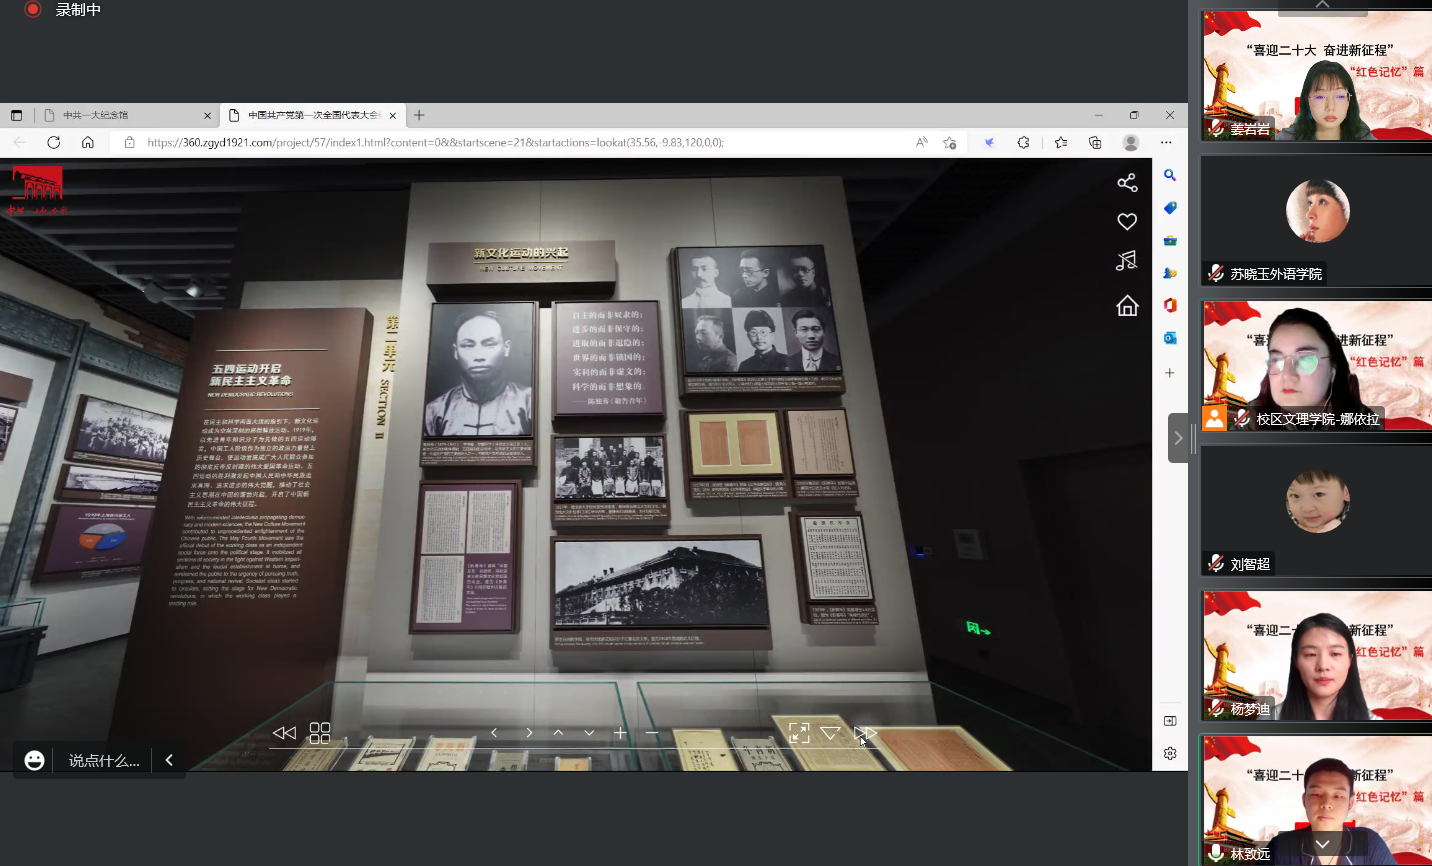1432x866 pixels.
Task: Open the scene thumbnails grid icon
Action: 320,733
